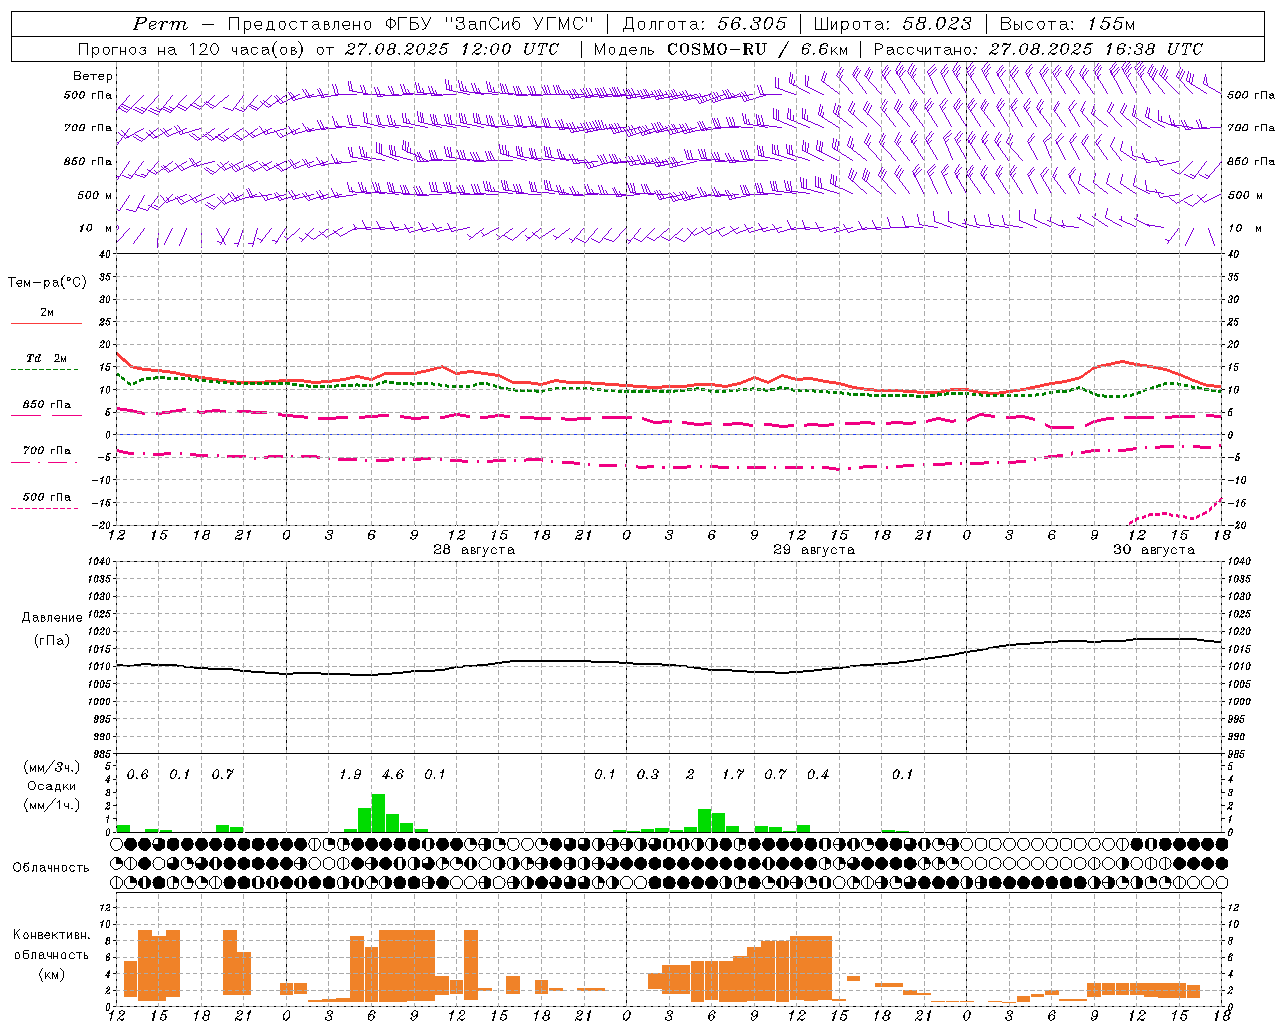Screen dimensions: 1280x1024
Task: Click the '0.6' precipitation amount
Action: click(x=138, y=774)
